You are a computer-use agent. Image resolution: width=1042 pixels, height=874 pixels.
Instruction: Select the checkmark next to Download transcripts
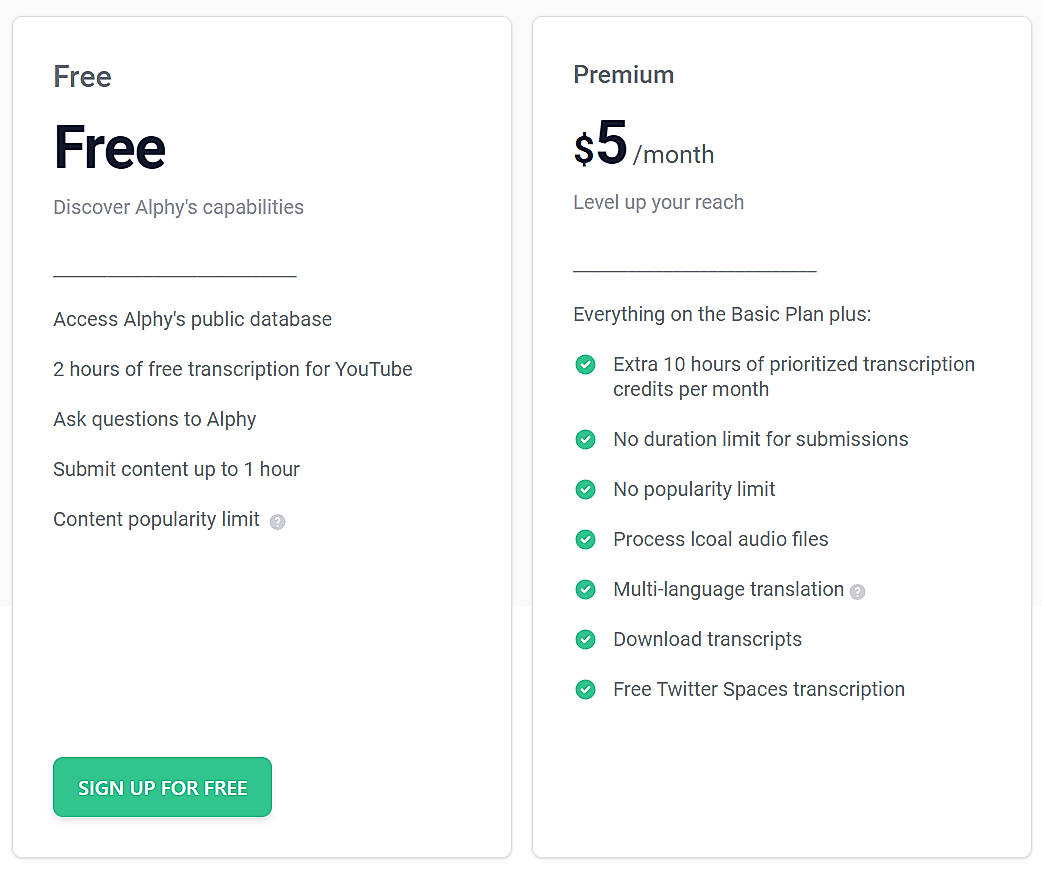pyautogui.click(x=585, y=639)
